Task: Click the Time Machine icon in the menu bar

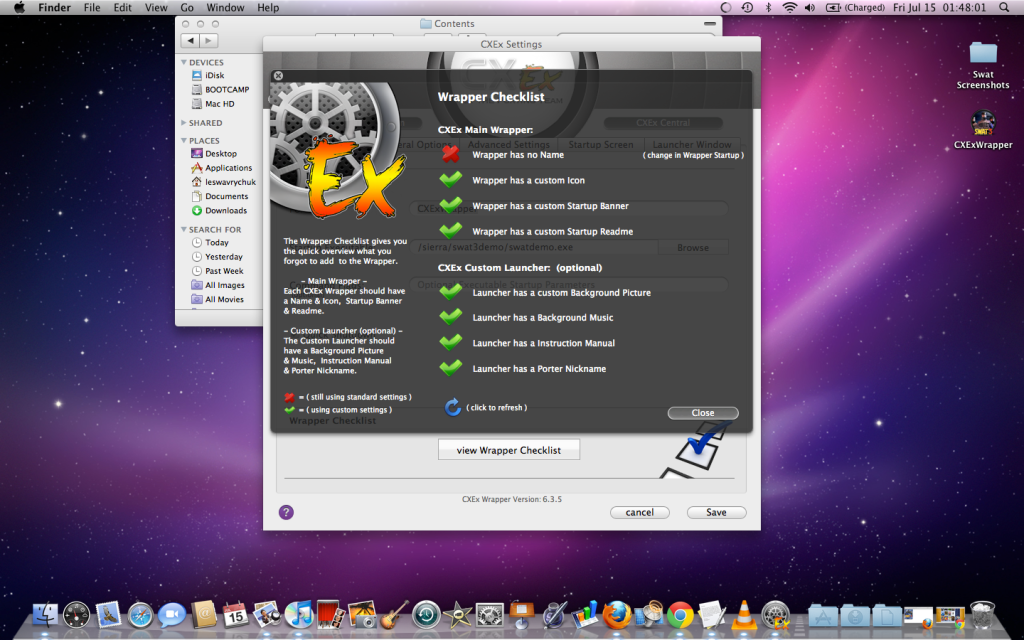Action: (747, 8)
